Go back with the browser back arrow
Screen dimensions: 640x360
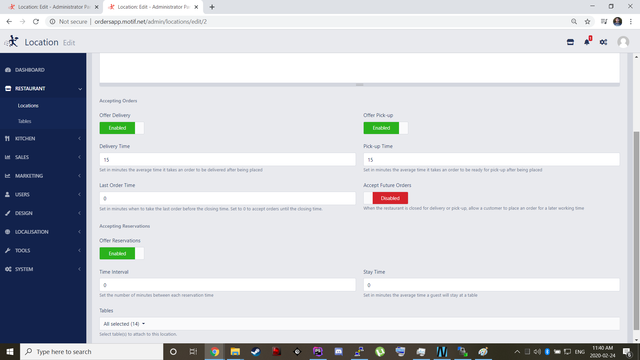click(x=9, y=22)
